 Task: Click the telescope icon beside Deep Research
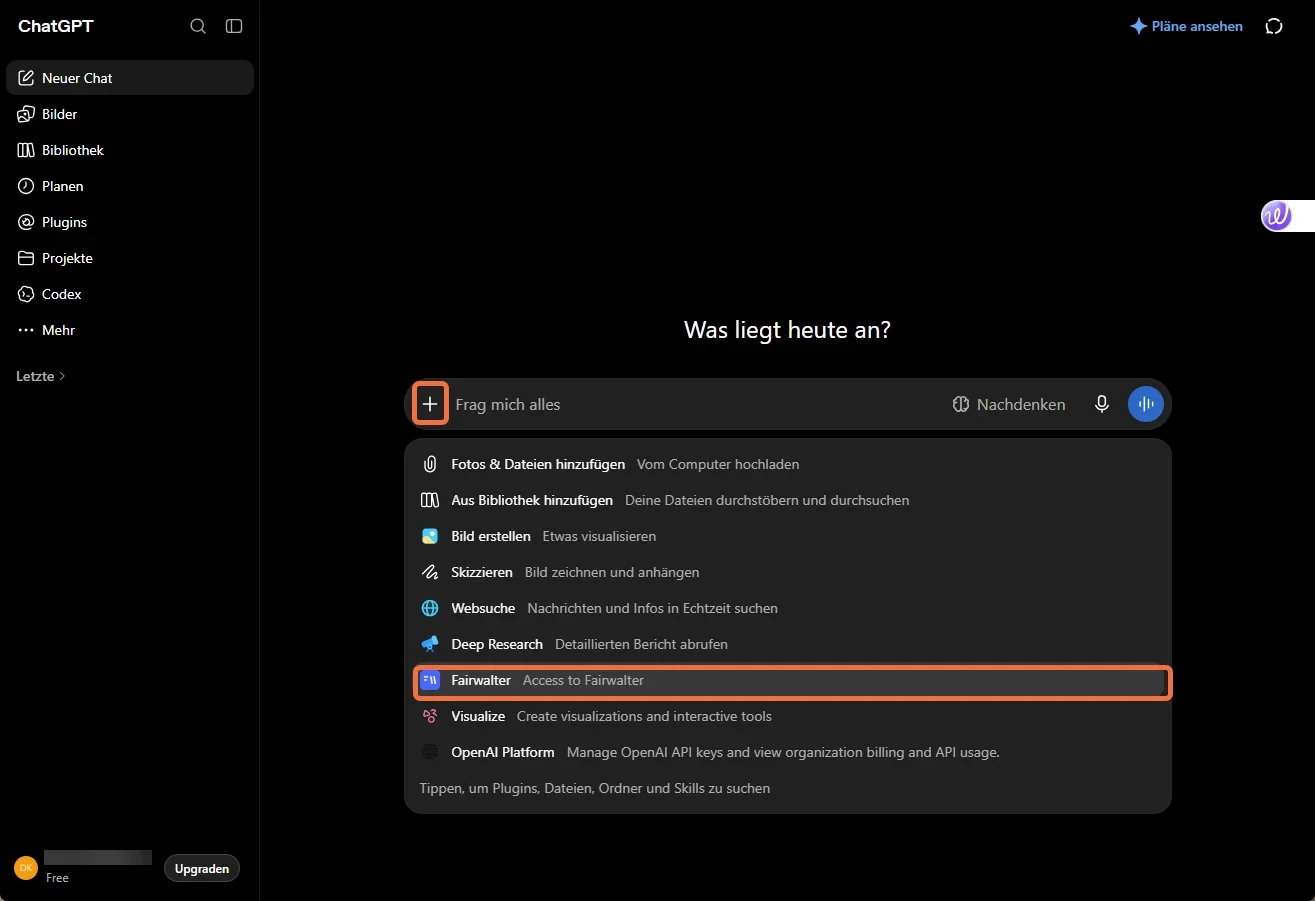pyautogui.click(x=430, y=644)
